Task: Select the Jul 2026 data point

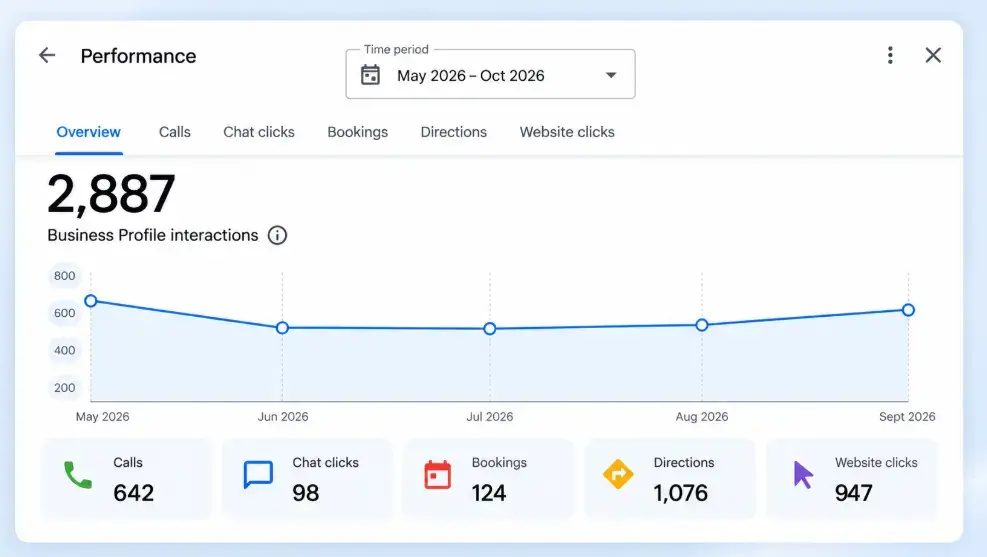Action: 490,329
